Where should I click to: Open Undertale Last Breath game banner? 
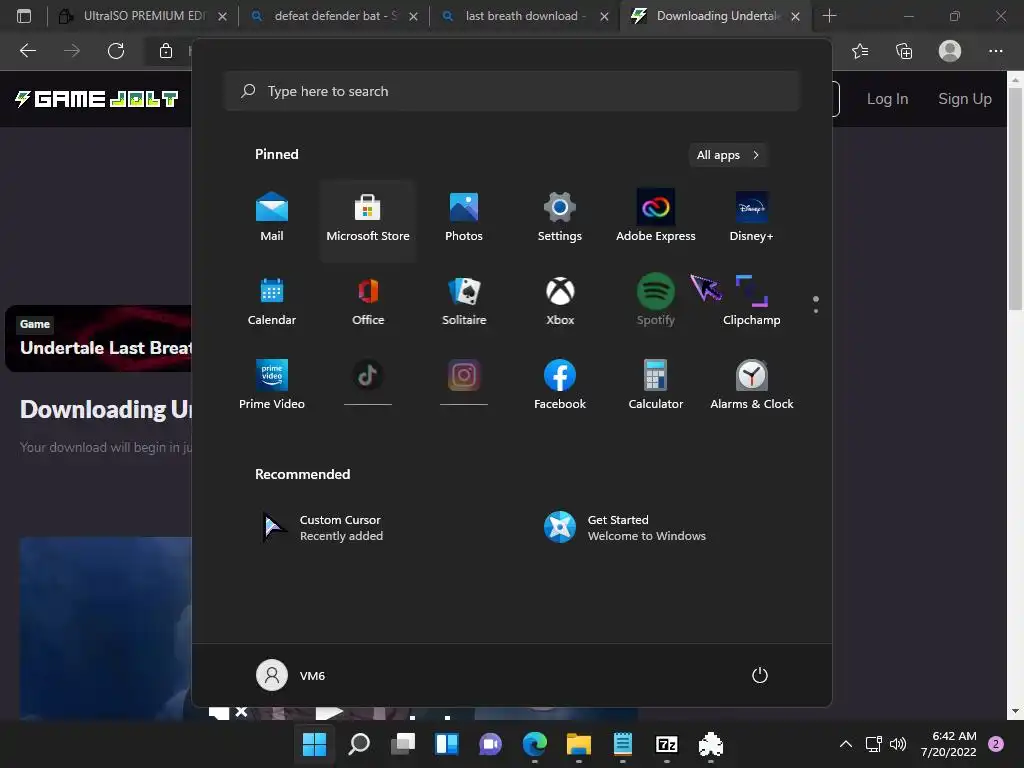(99, 338)
